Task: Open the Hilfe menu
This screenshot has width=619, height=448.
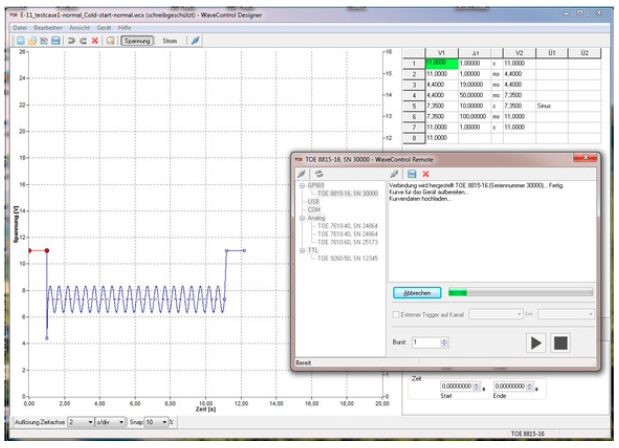Action: point(124,28)
